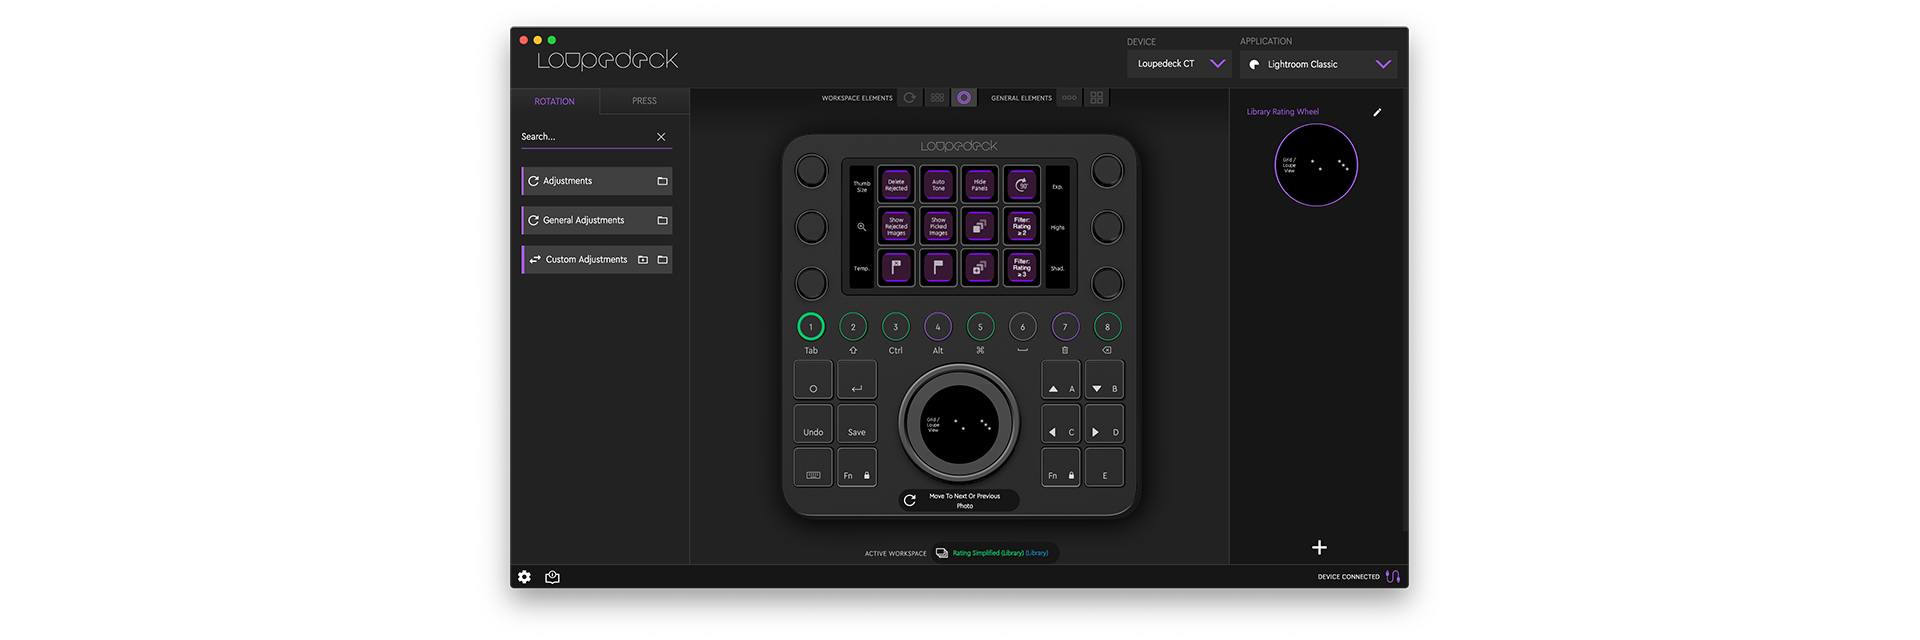Image resolution: width=1920 pixels, height=640 pixels.
Task: Select the rotate 90° touch button
Action: tap(1022, 185)
